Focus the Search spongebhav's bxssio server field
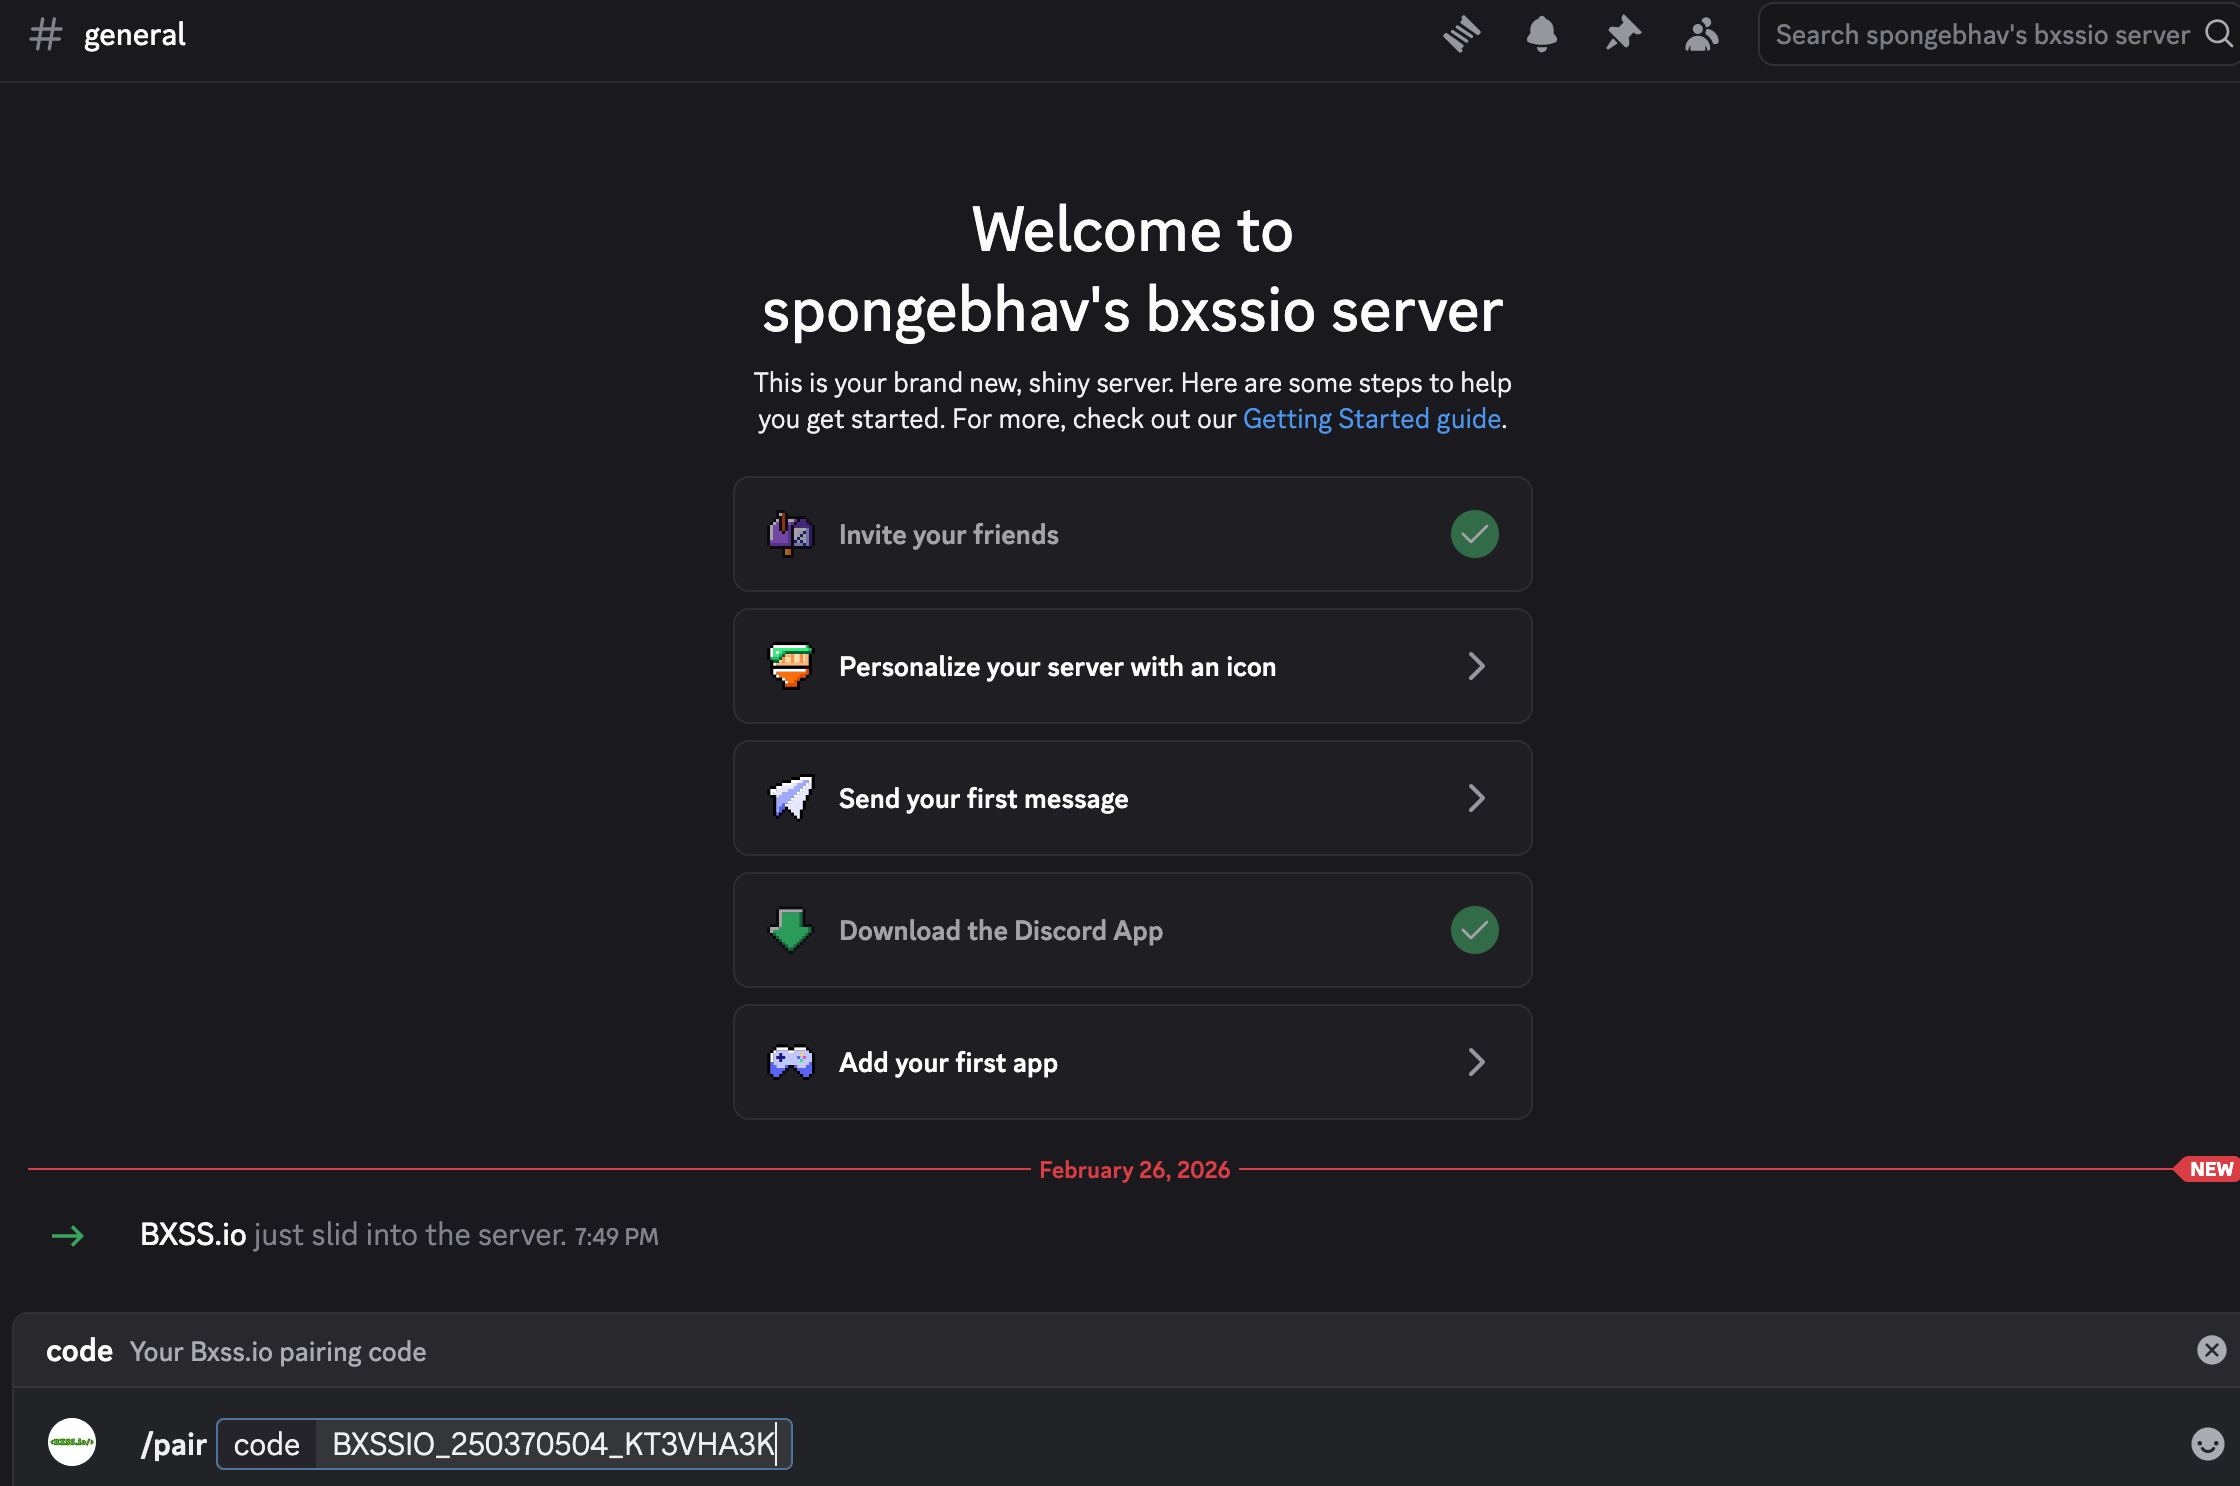The image size is (2240, 1486). 1980,34
